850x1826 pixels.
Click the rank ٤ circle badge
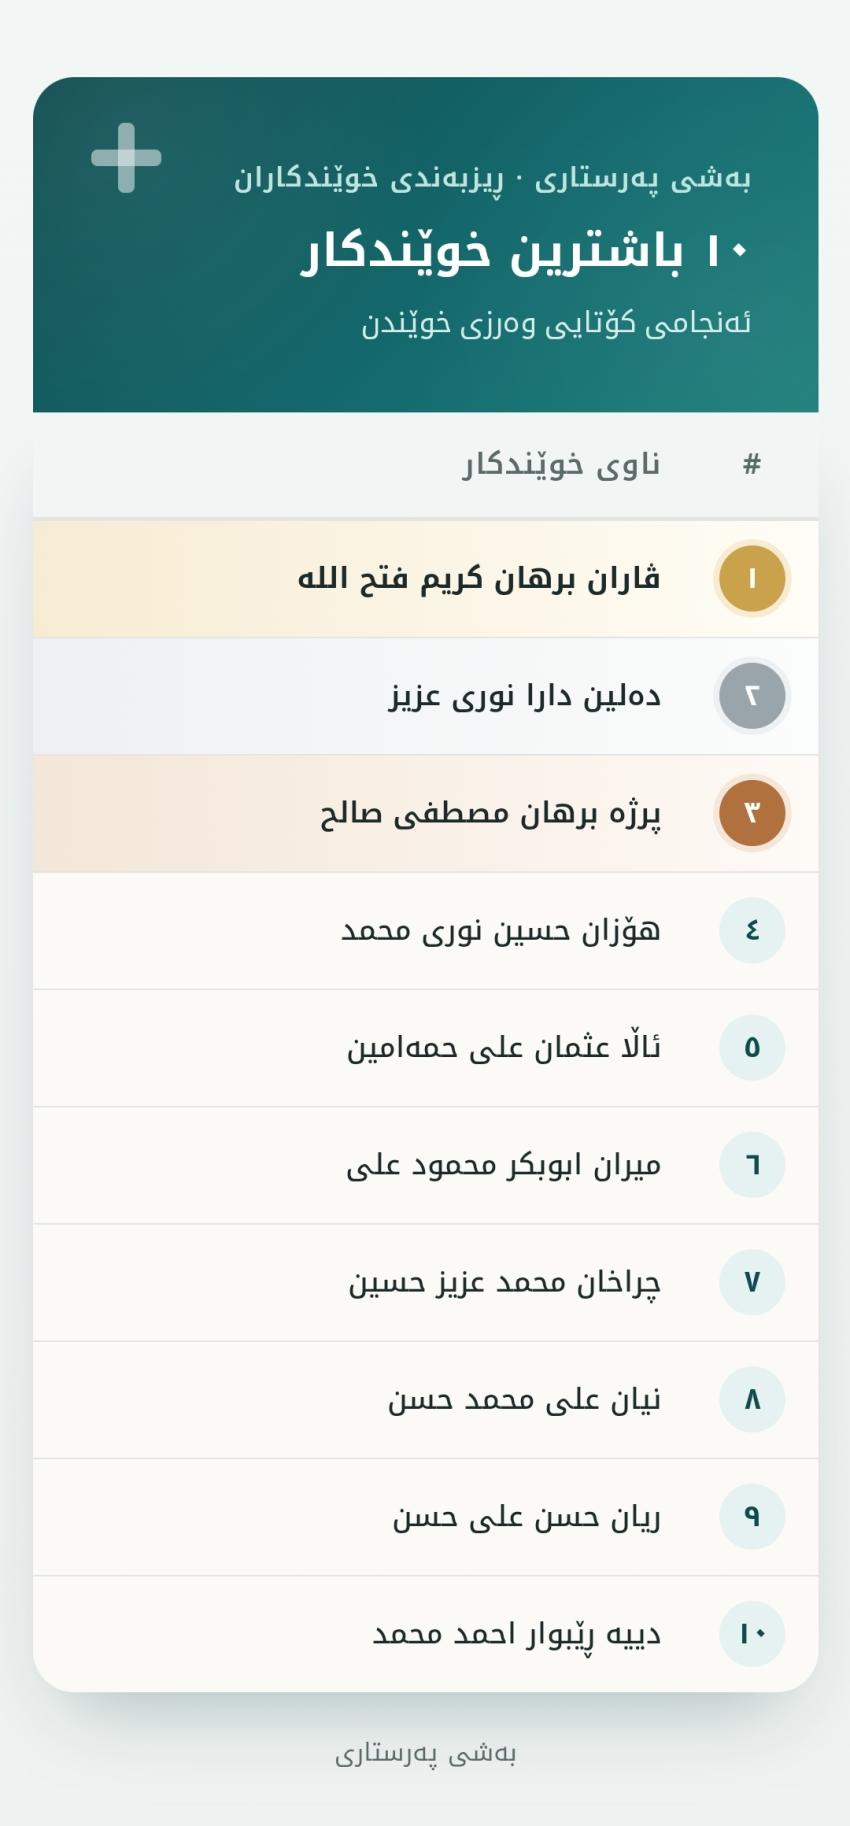(x=752, y=930)
